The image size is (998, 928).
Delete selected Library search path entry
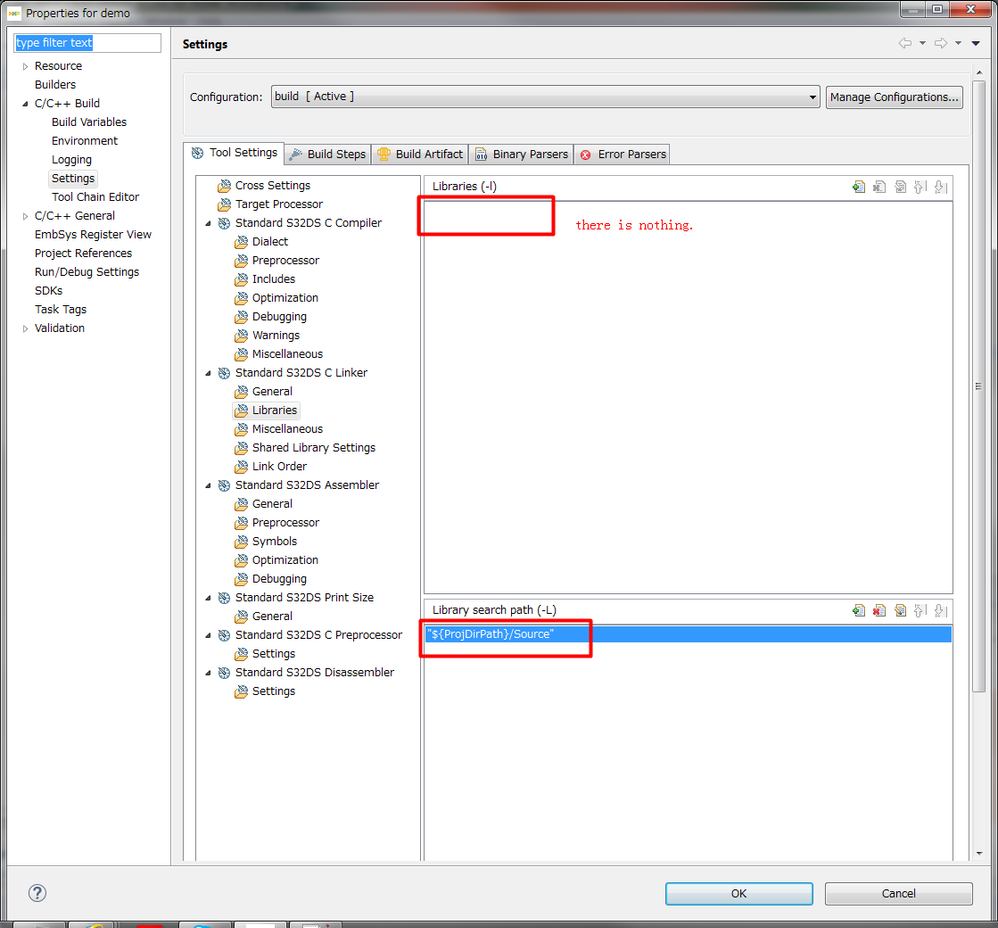tap(879, 610)
